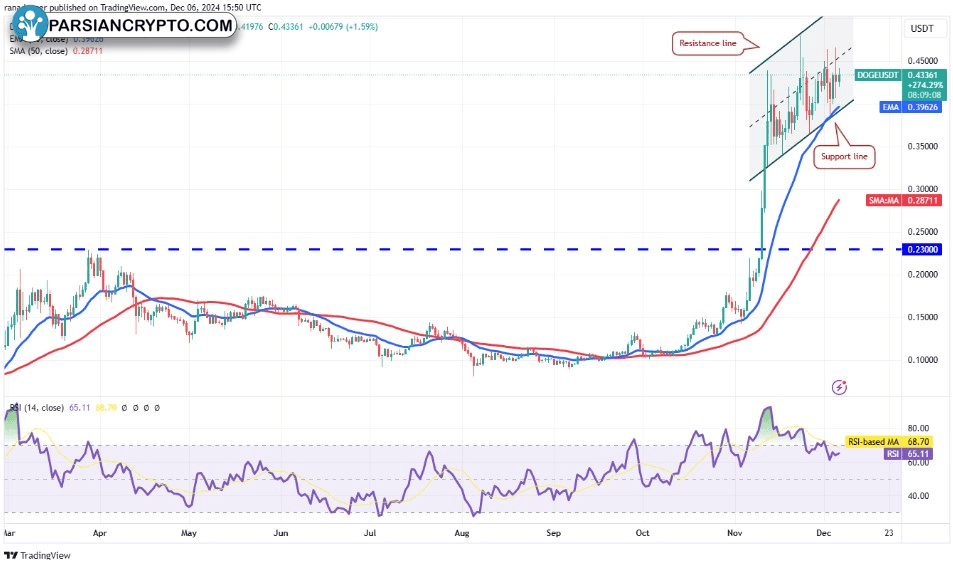Click the Dec label on time axis
Image resolution: width=953 pixels, height=562 pixels.
(x=824, y=533)
